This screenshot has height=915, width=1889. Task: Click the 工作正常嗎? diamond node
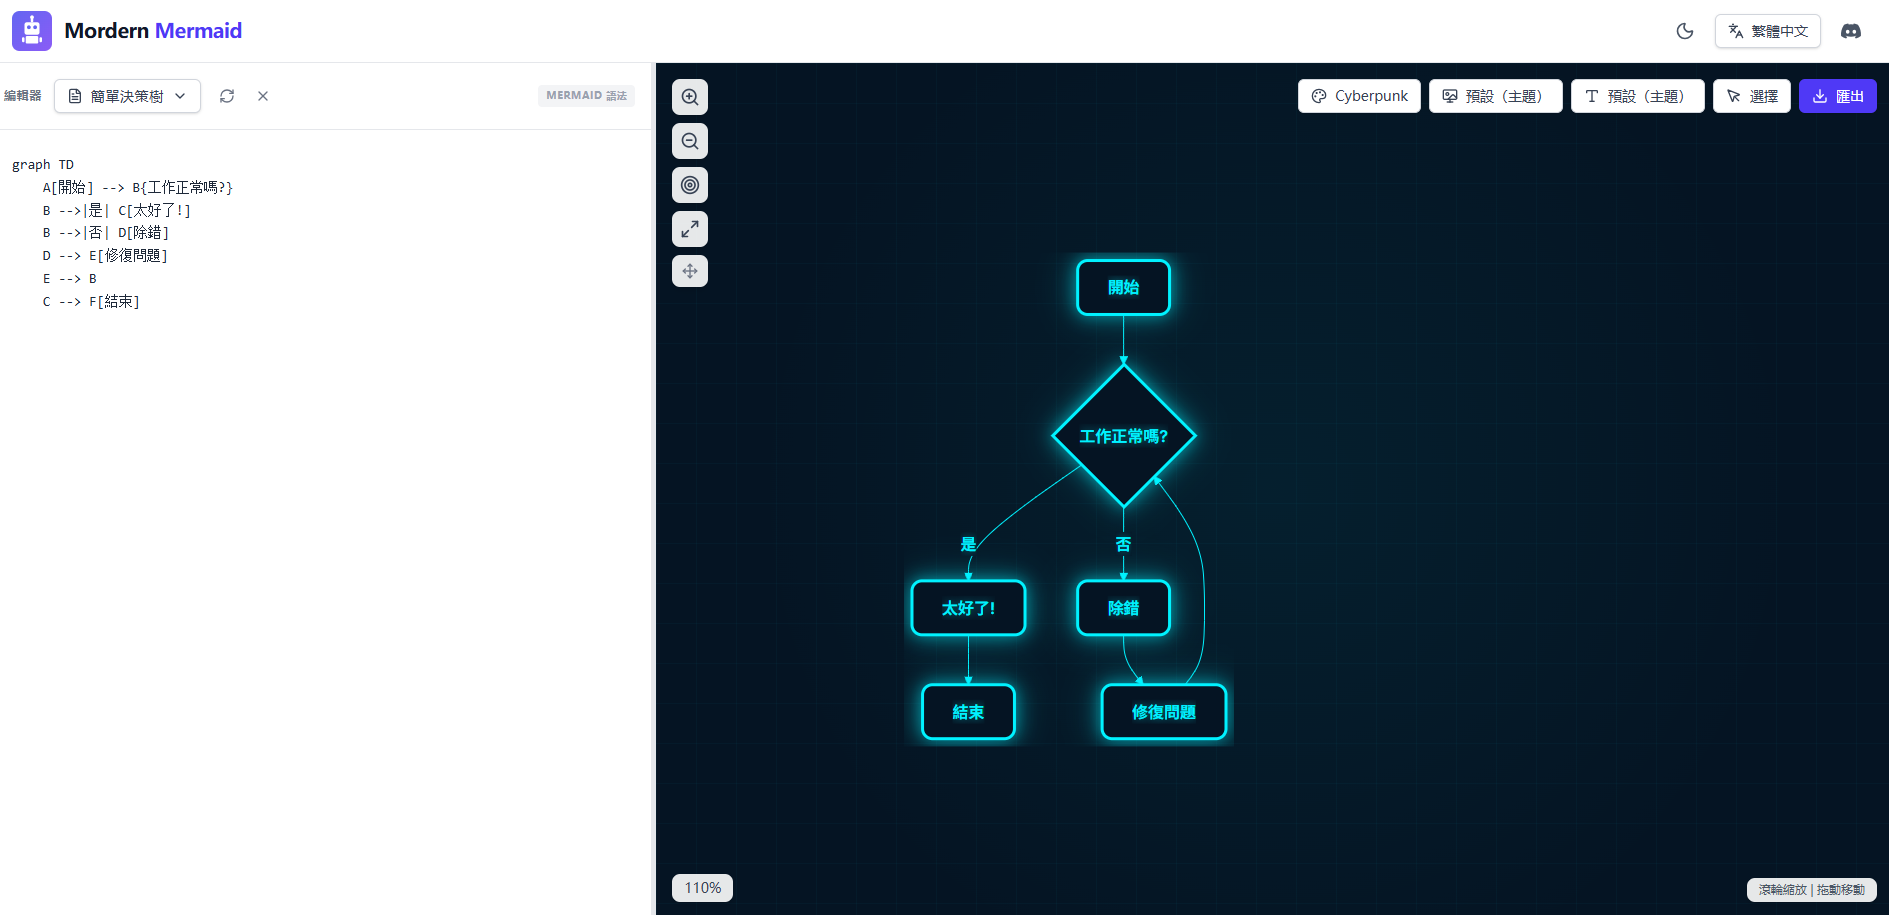[x=1123, y=436]
